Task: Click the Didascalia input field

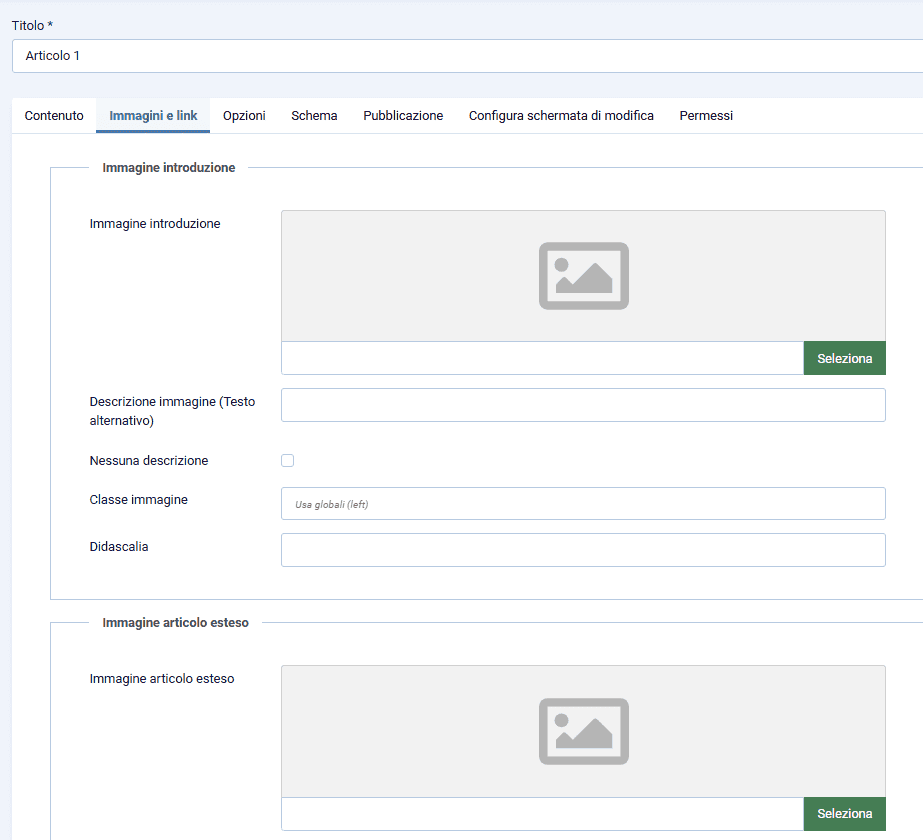Action: coord(583,549)
